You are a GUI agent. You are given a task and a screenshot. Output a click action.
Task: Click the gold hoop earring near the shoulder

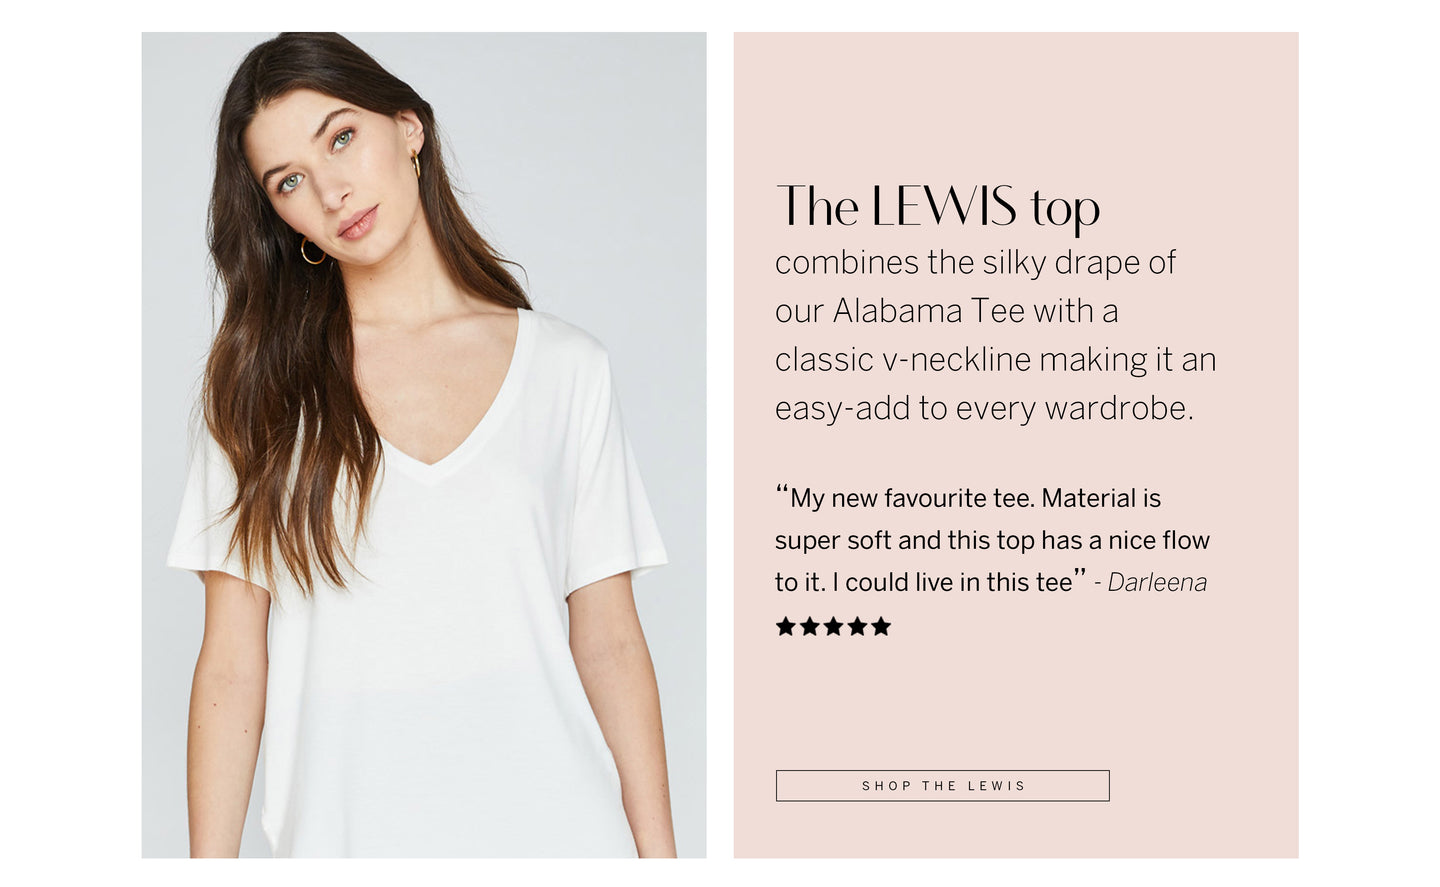click(312, 250)
